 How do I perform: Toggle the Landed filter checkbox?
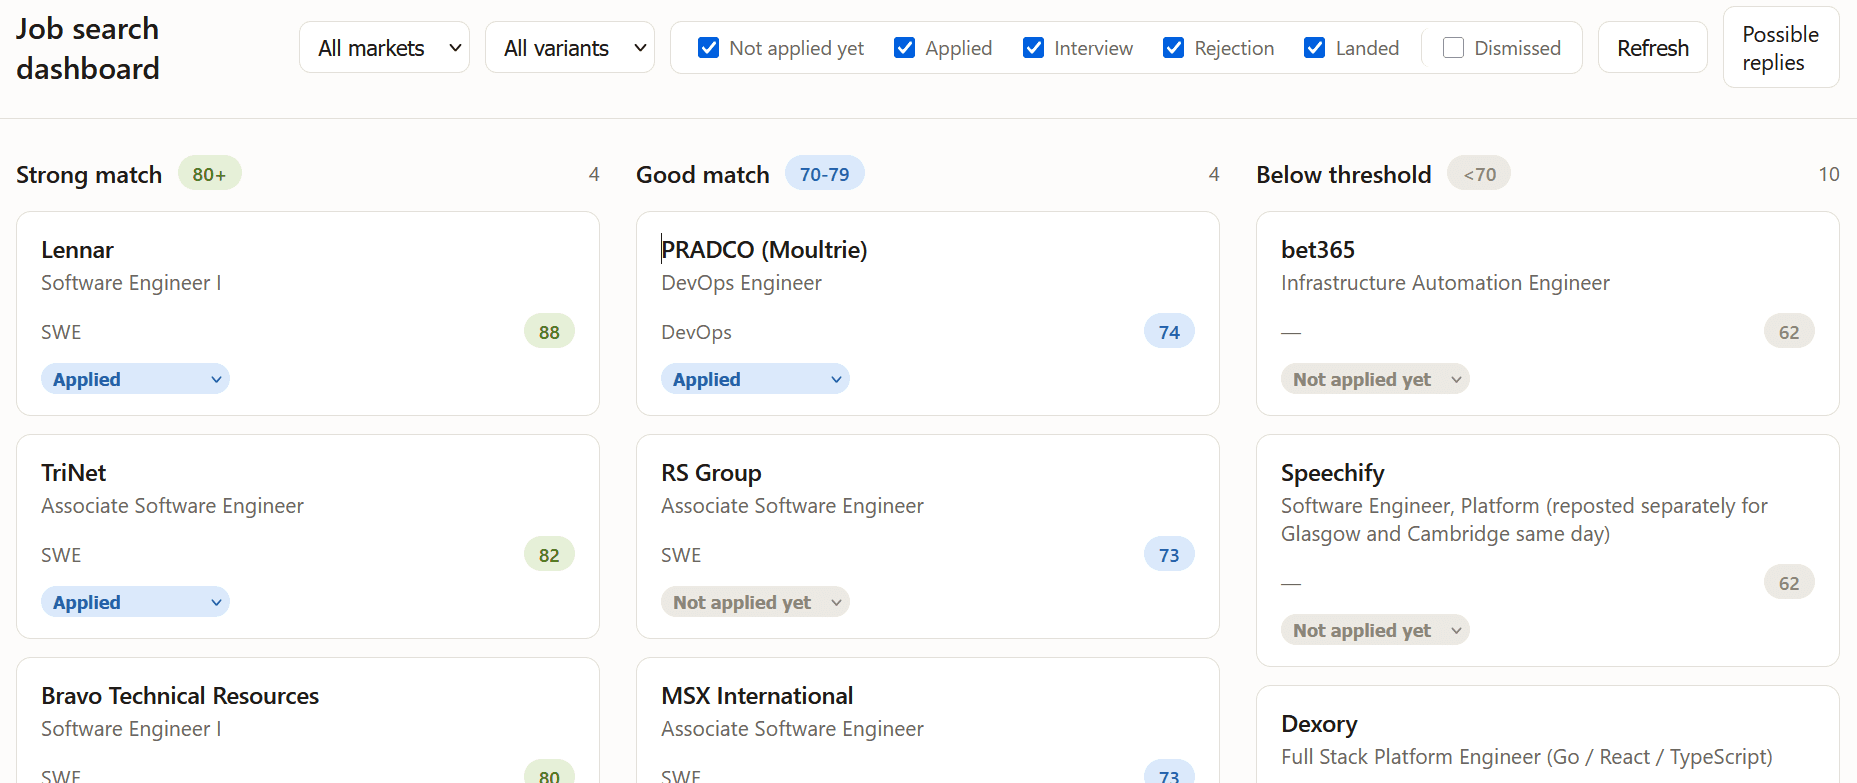click(1314, 48)
